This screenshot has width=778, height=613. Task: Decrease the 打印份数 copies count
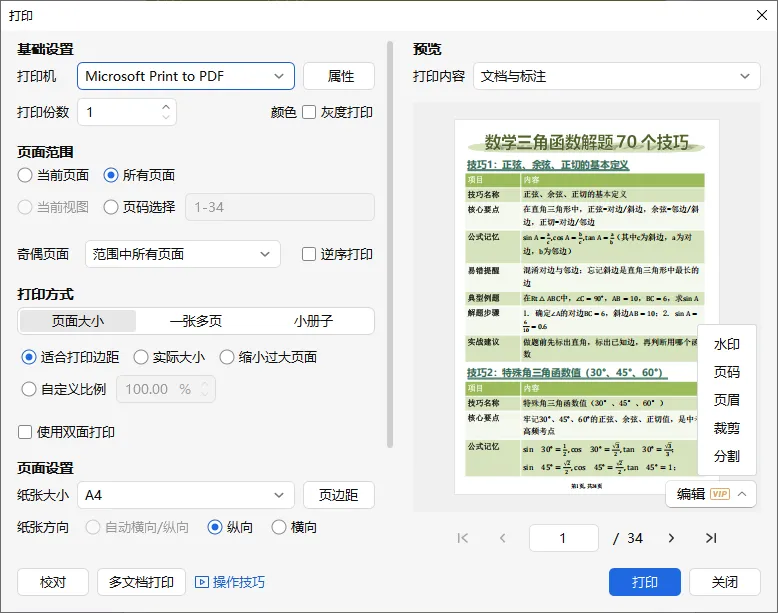point(166,117)
